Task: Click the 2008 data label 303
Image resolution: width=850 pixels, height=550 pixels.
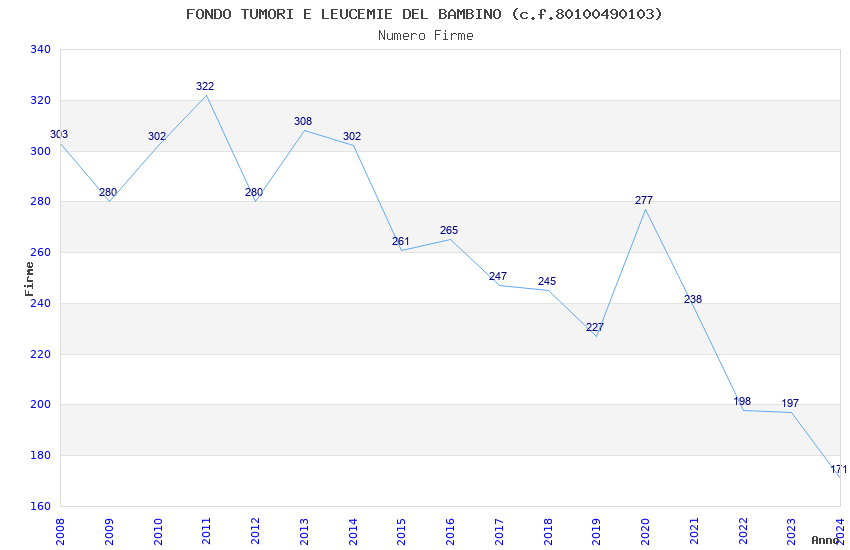Action: (x=59, y=135)
